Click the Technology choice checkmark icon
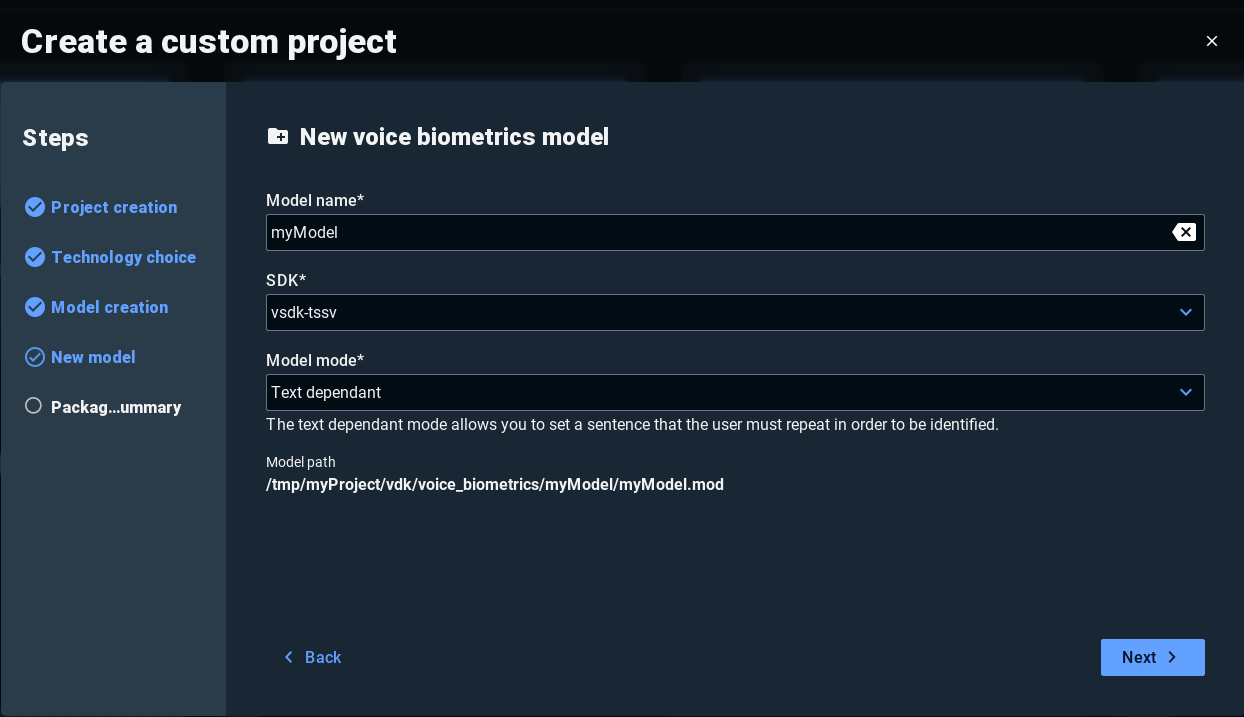The height and width of the screenshot is (717, 1244). tap(35, 257)
